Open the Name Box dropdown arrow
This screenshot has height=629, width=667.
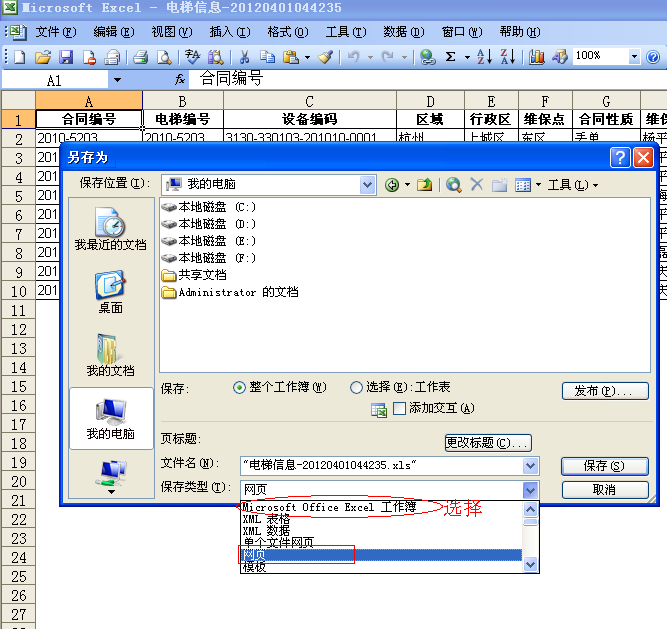[117, 80]
